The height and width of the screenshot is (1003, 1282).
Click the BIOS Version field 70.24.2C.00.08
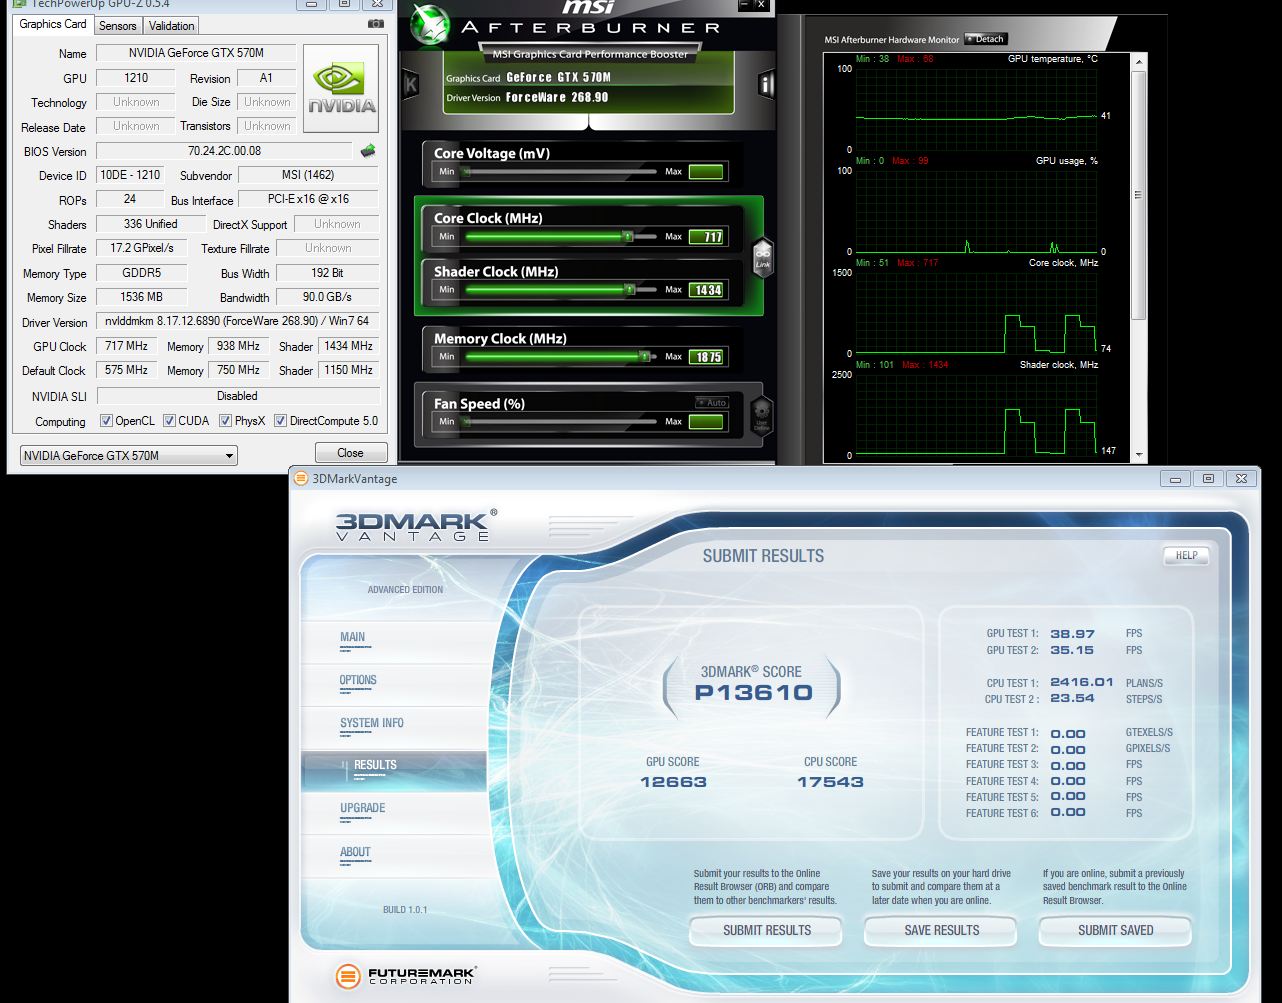[224, 151]
